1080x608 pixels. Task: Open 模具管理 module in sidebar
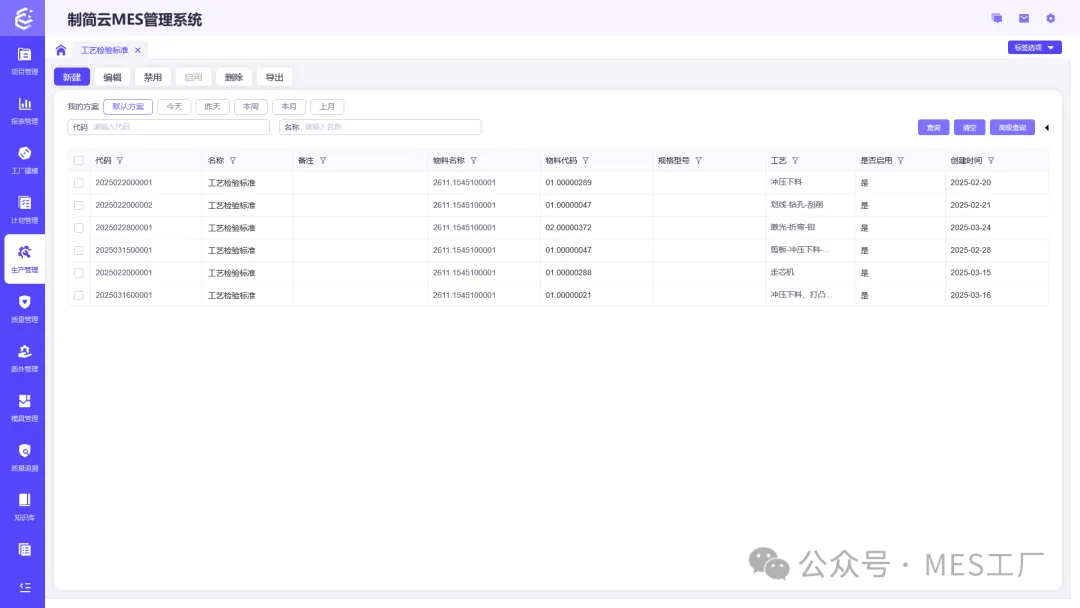24,406
